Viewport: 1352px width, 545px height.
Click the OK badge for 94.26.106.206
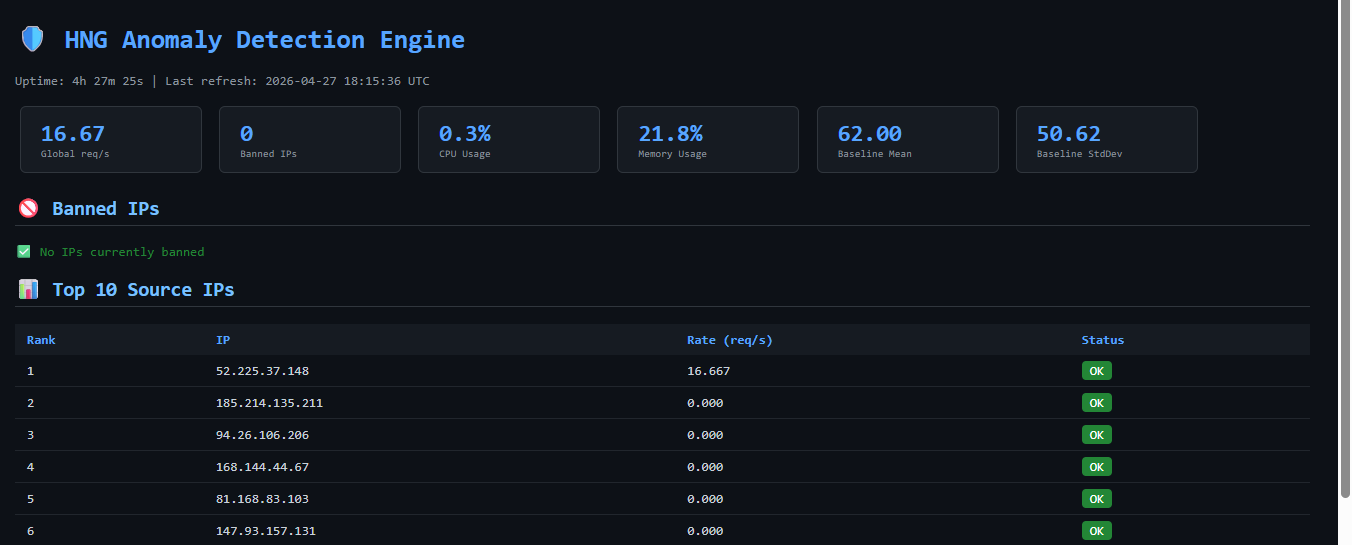[x=1096, y=435]
